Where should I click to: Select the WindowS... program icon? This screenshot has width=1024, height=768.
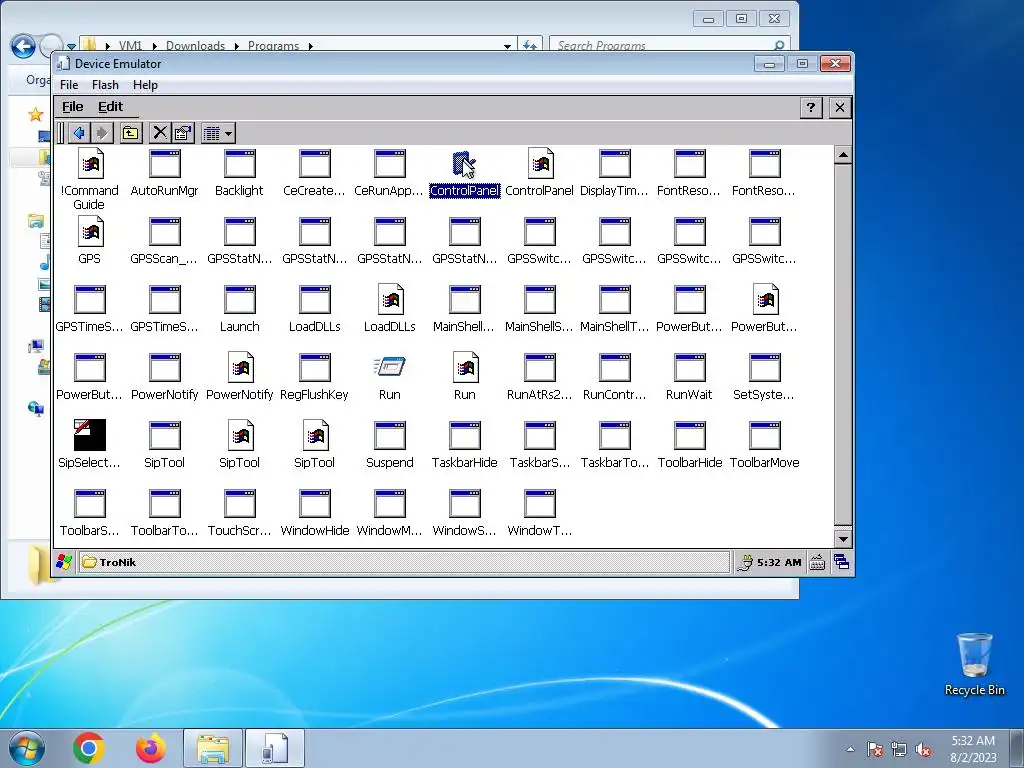click(464, 504)
